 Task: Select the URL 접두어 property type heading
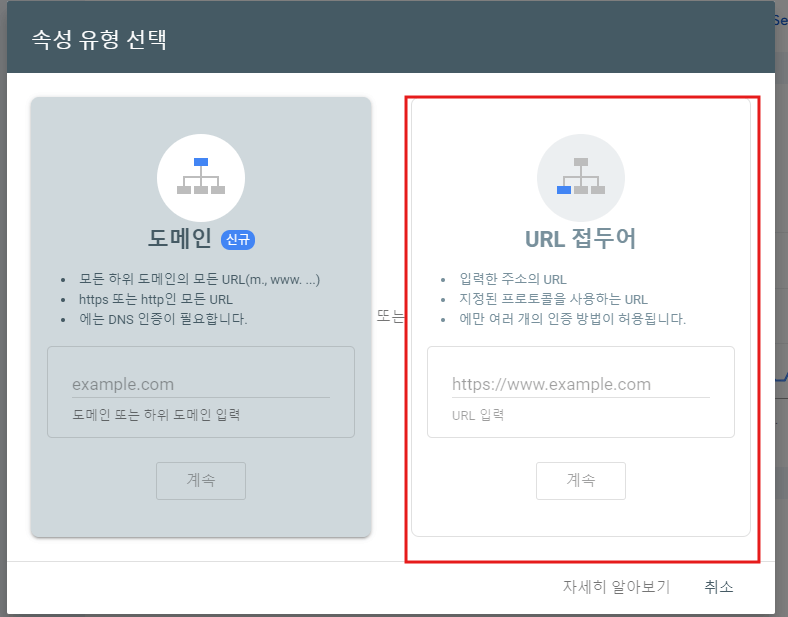[580, 239]
